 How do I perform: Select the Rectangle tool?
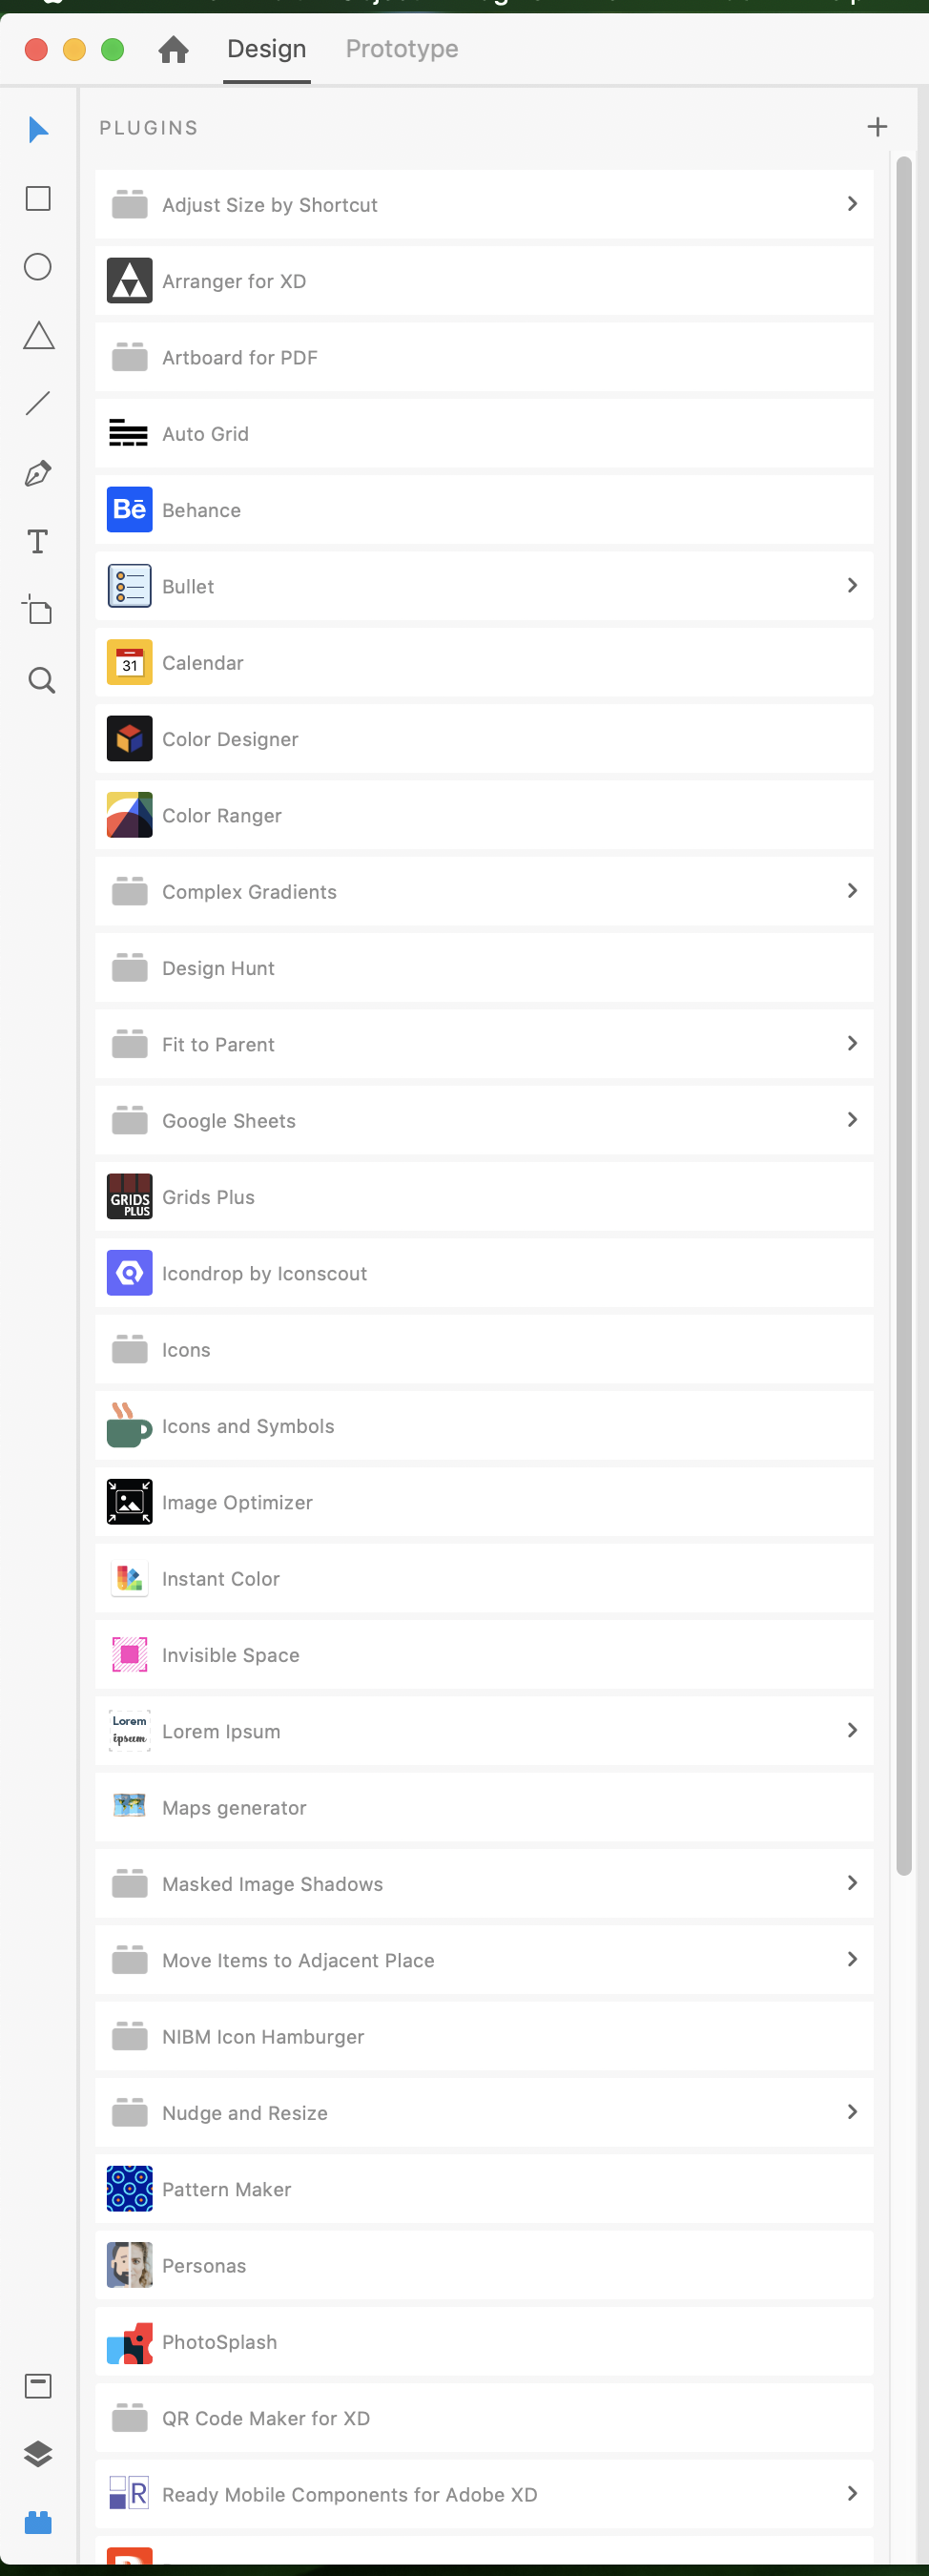coord(38,198)
